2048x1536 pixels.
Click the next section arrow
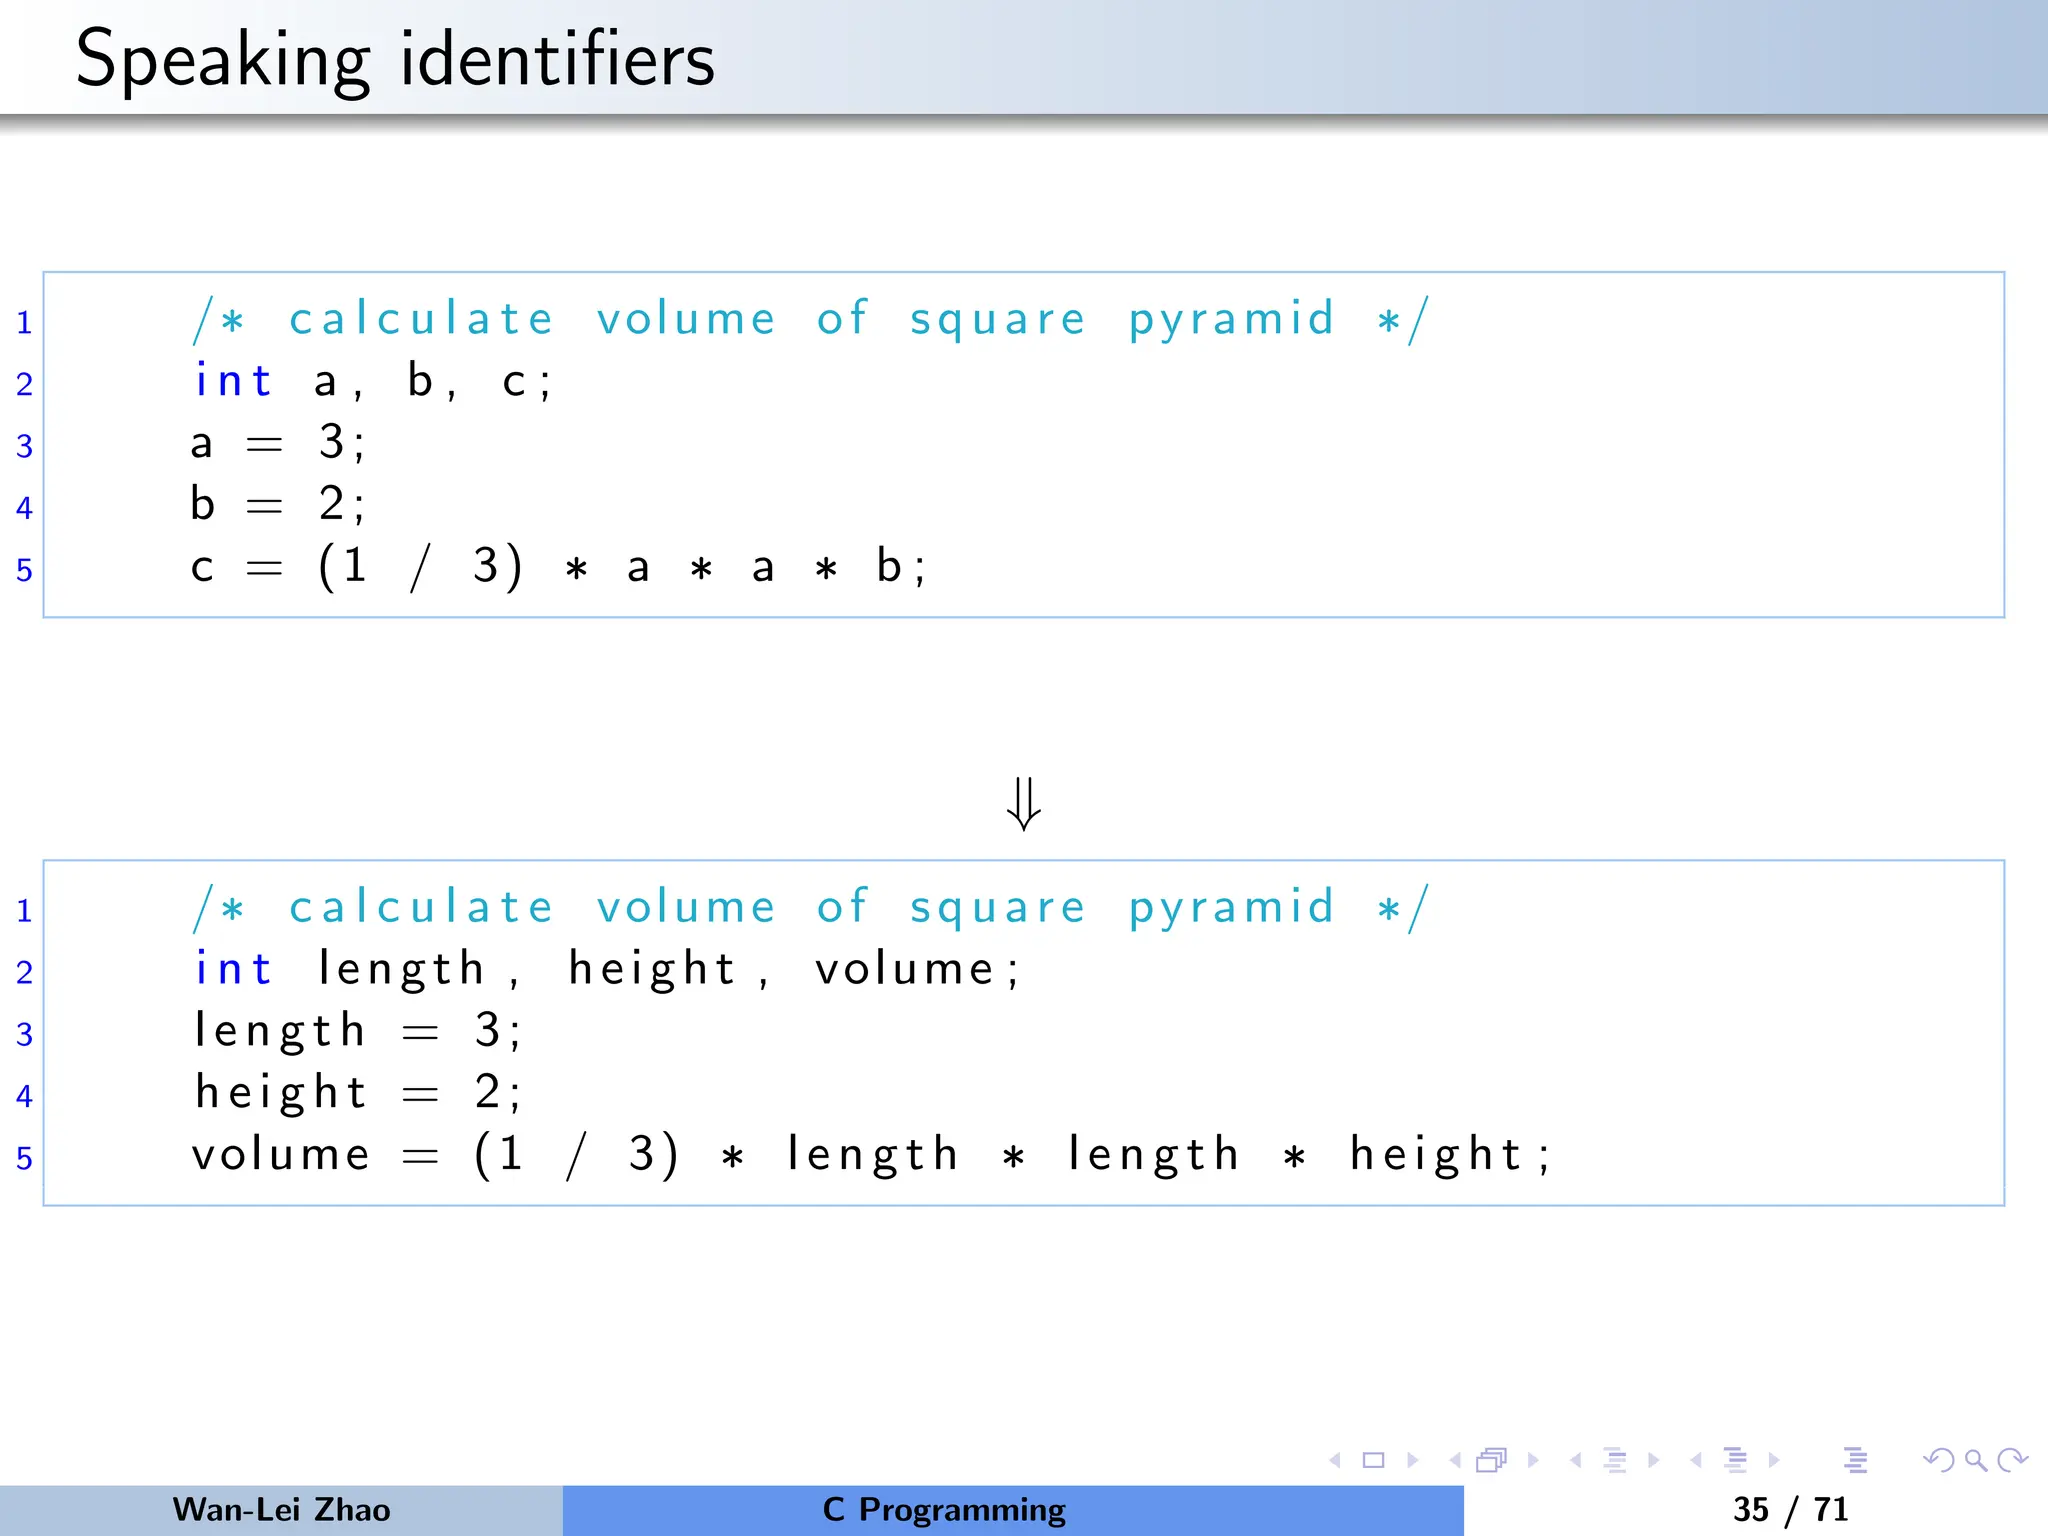1774,1461
